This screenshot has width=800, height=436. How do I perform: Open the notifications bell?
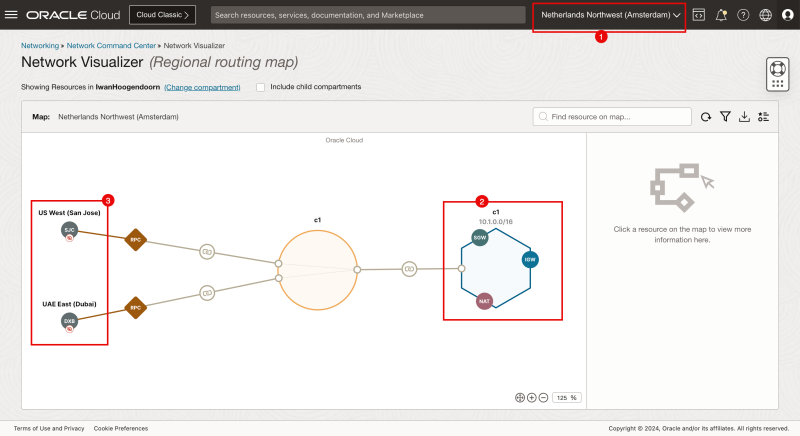click(721, 15)
